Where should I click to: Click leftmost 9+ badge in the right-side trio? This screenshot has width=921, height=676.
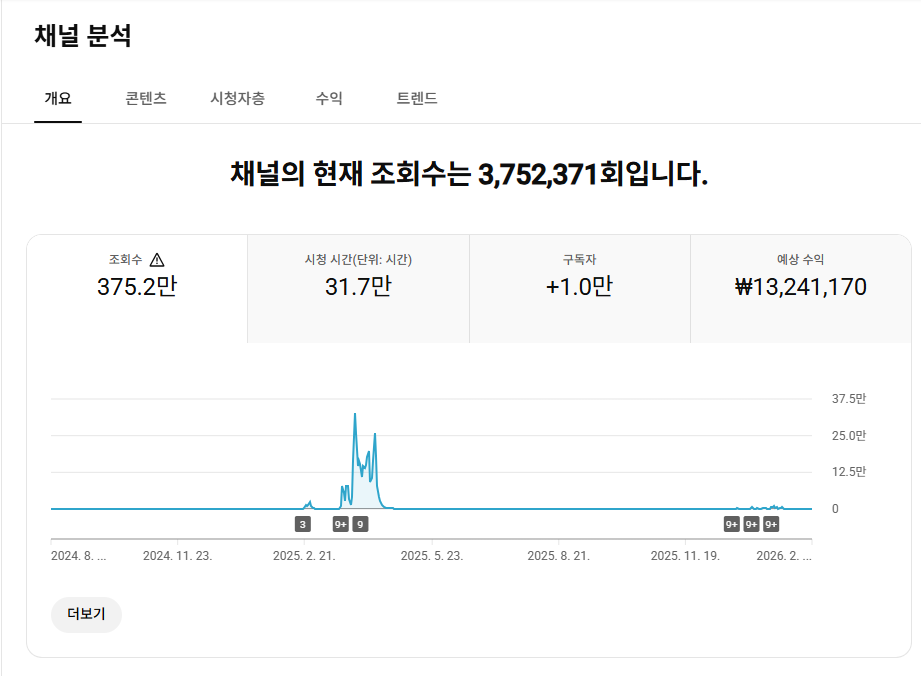tap(732, 524)
